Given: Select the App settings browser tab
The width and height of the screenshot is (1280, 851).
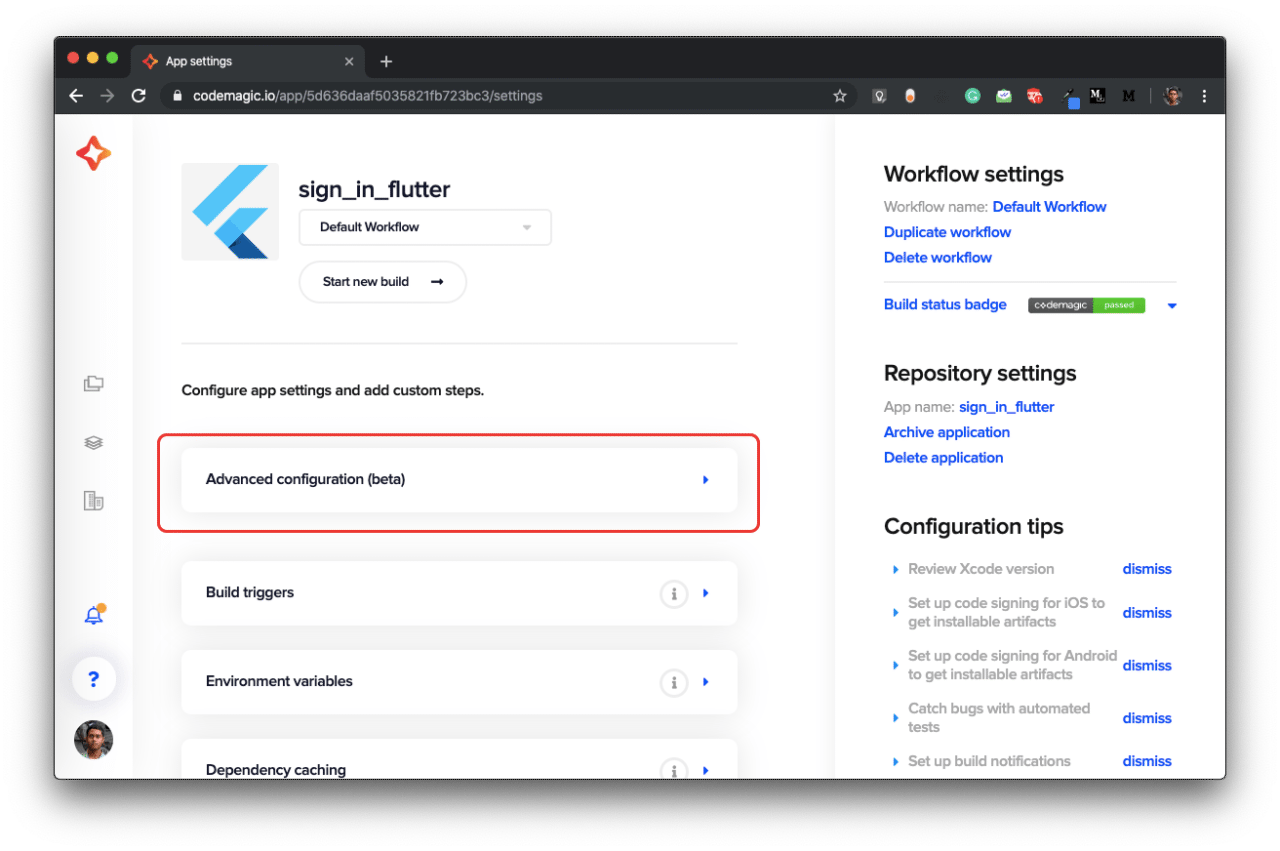Looking at the screenshot, I should (247, 61).
